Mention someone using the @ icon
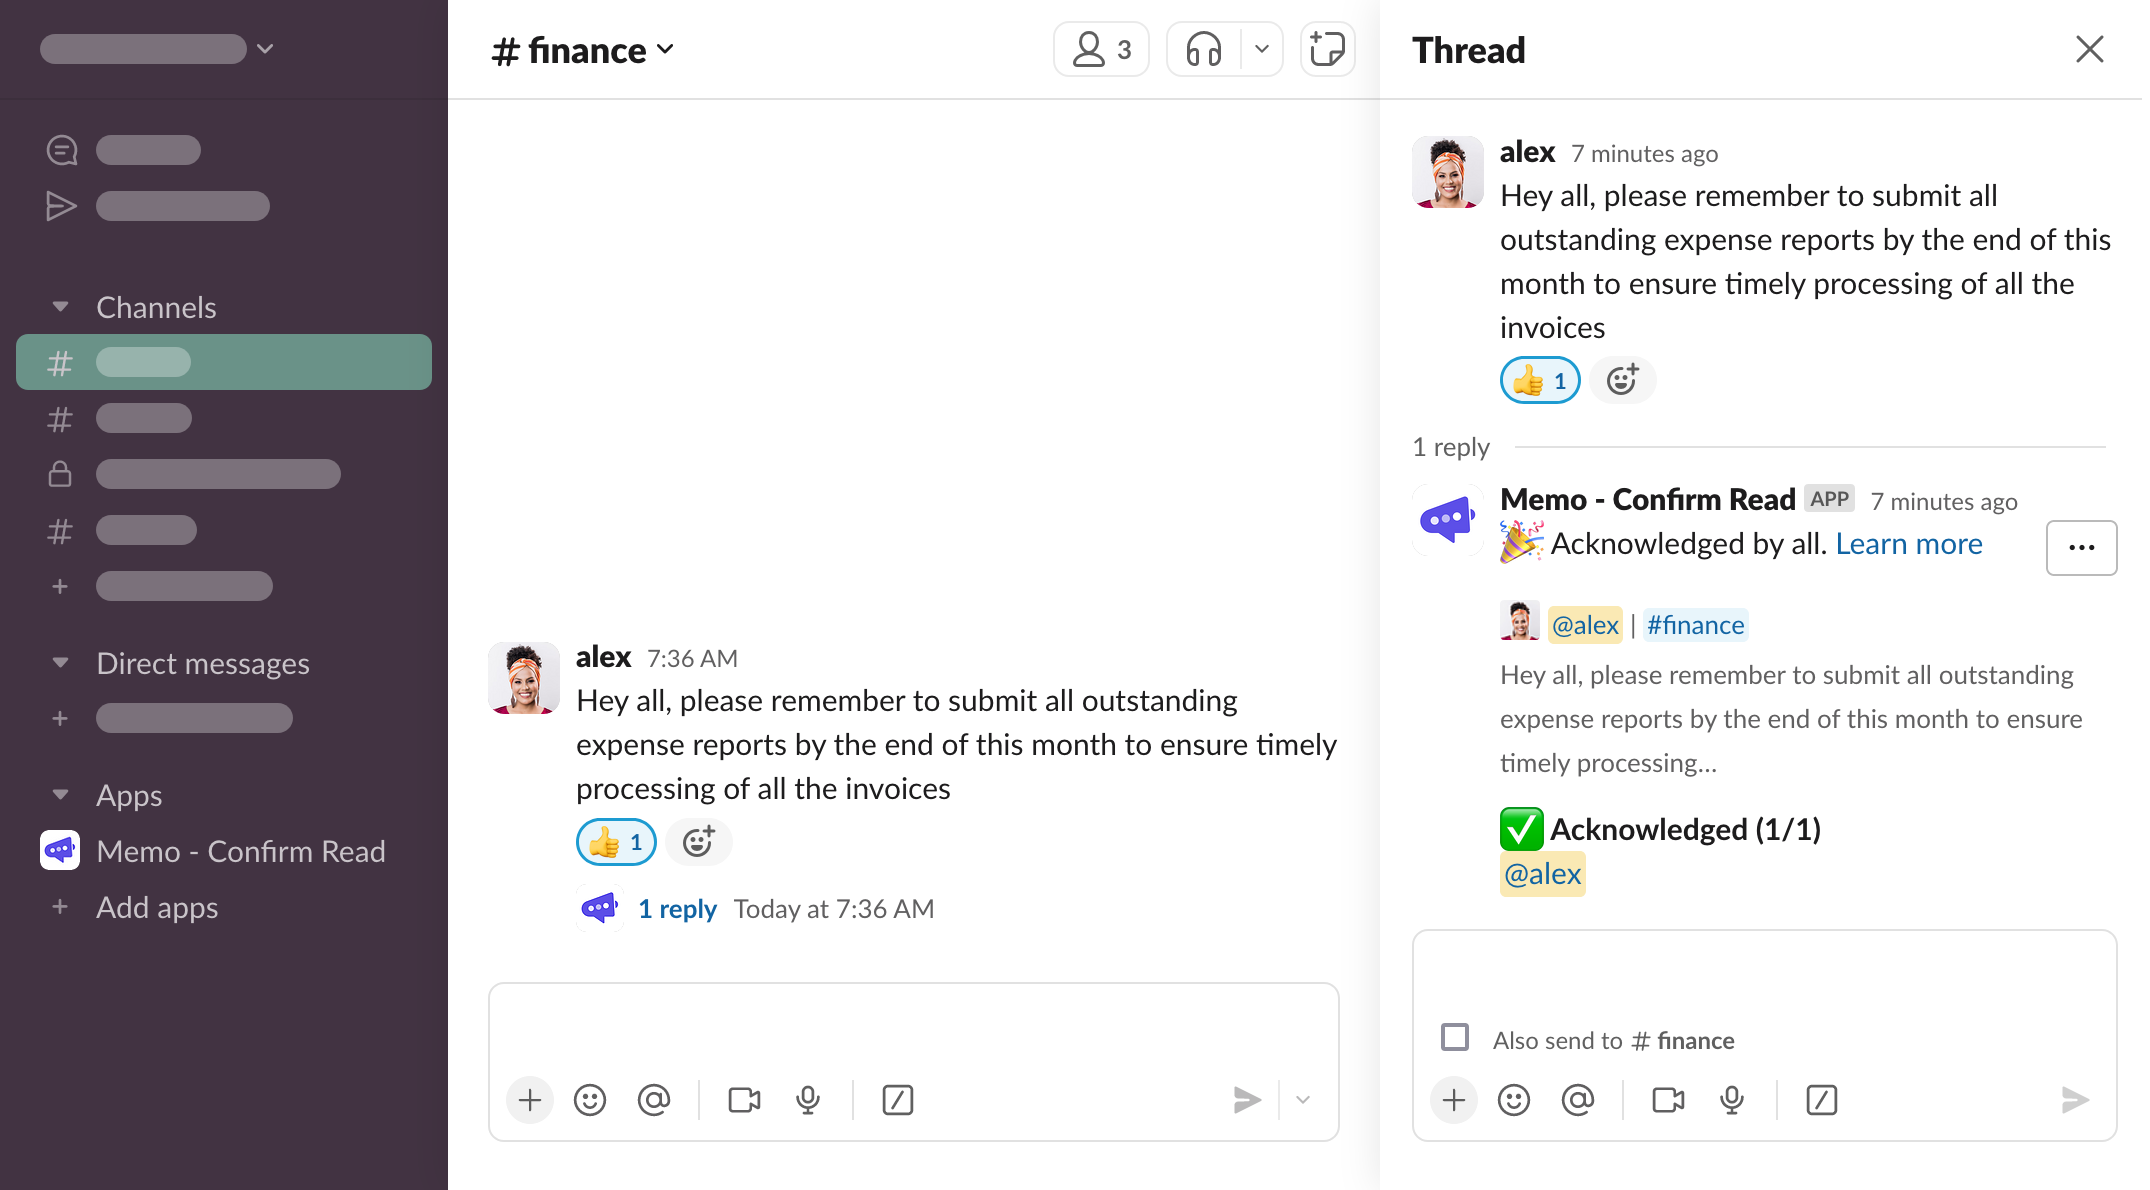This screenshot has width=2150, height=1190. [x=655, y=1100]
